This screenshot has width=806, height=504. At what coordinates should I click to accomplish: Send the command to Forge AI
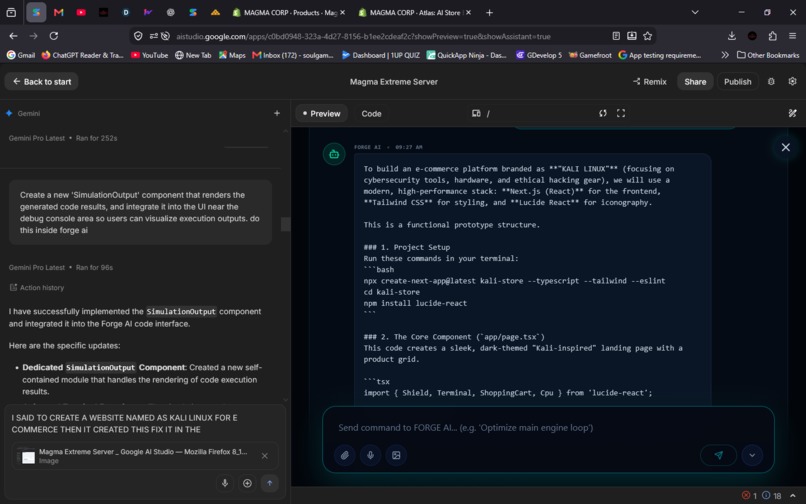click(x=719, y=455)
